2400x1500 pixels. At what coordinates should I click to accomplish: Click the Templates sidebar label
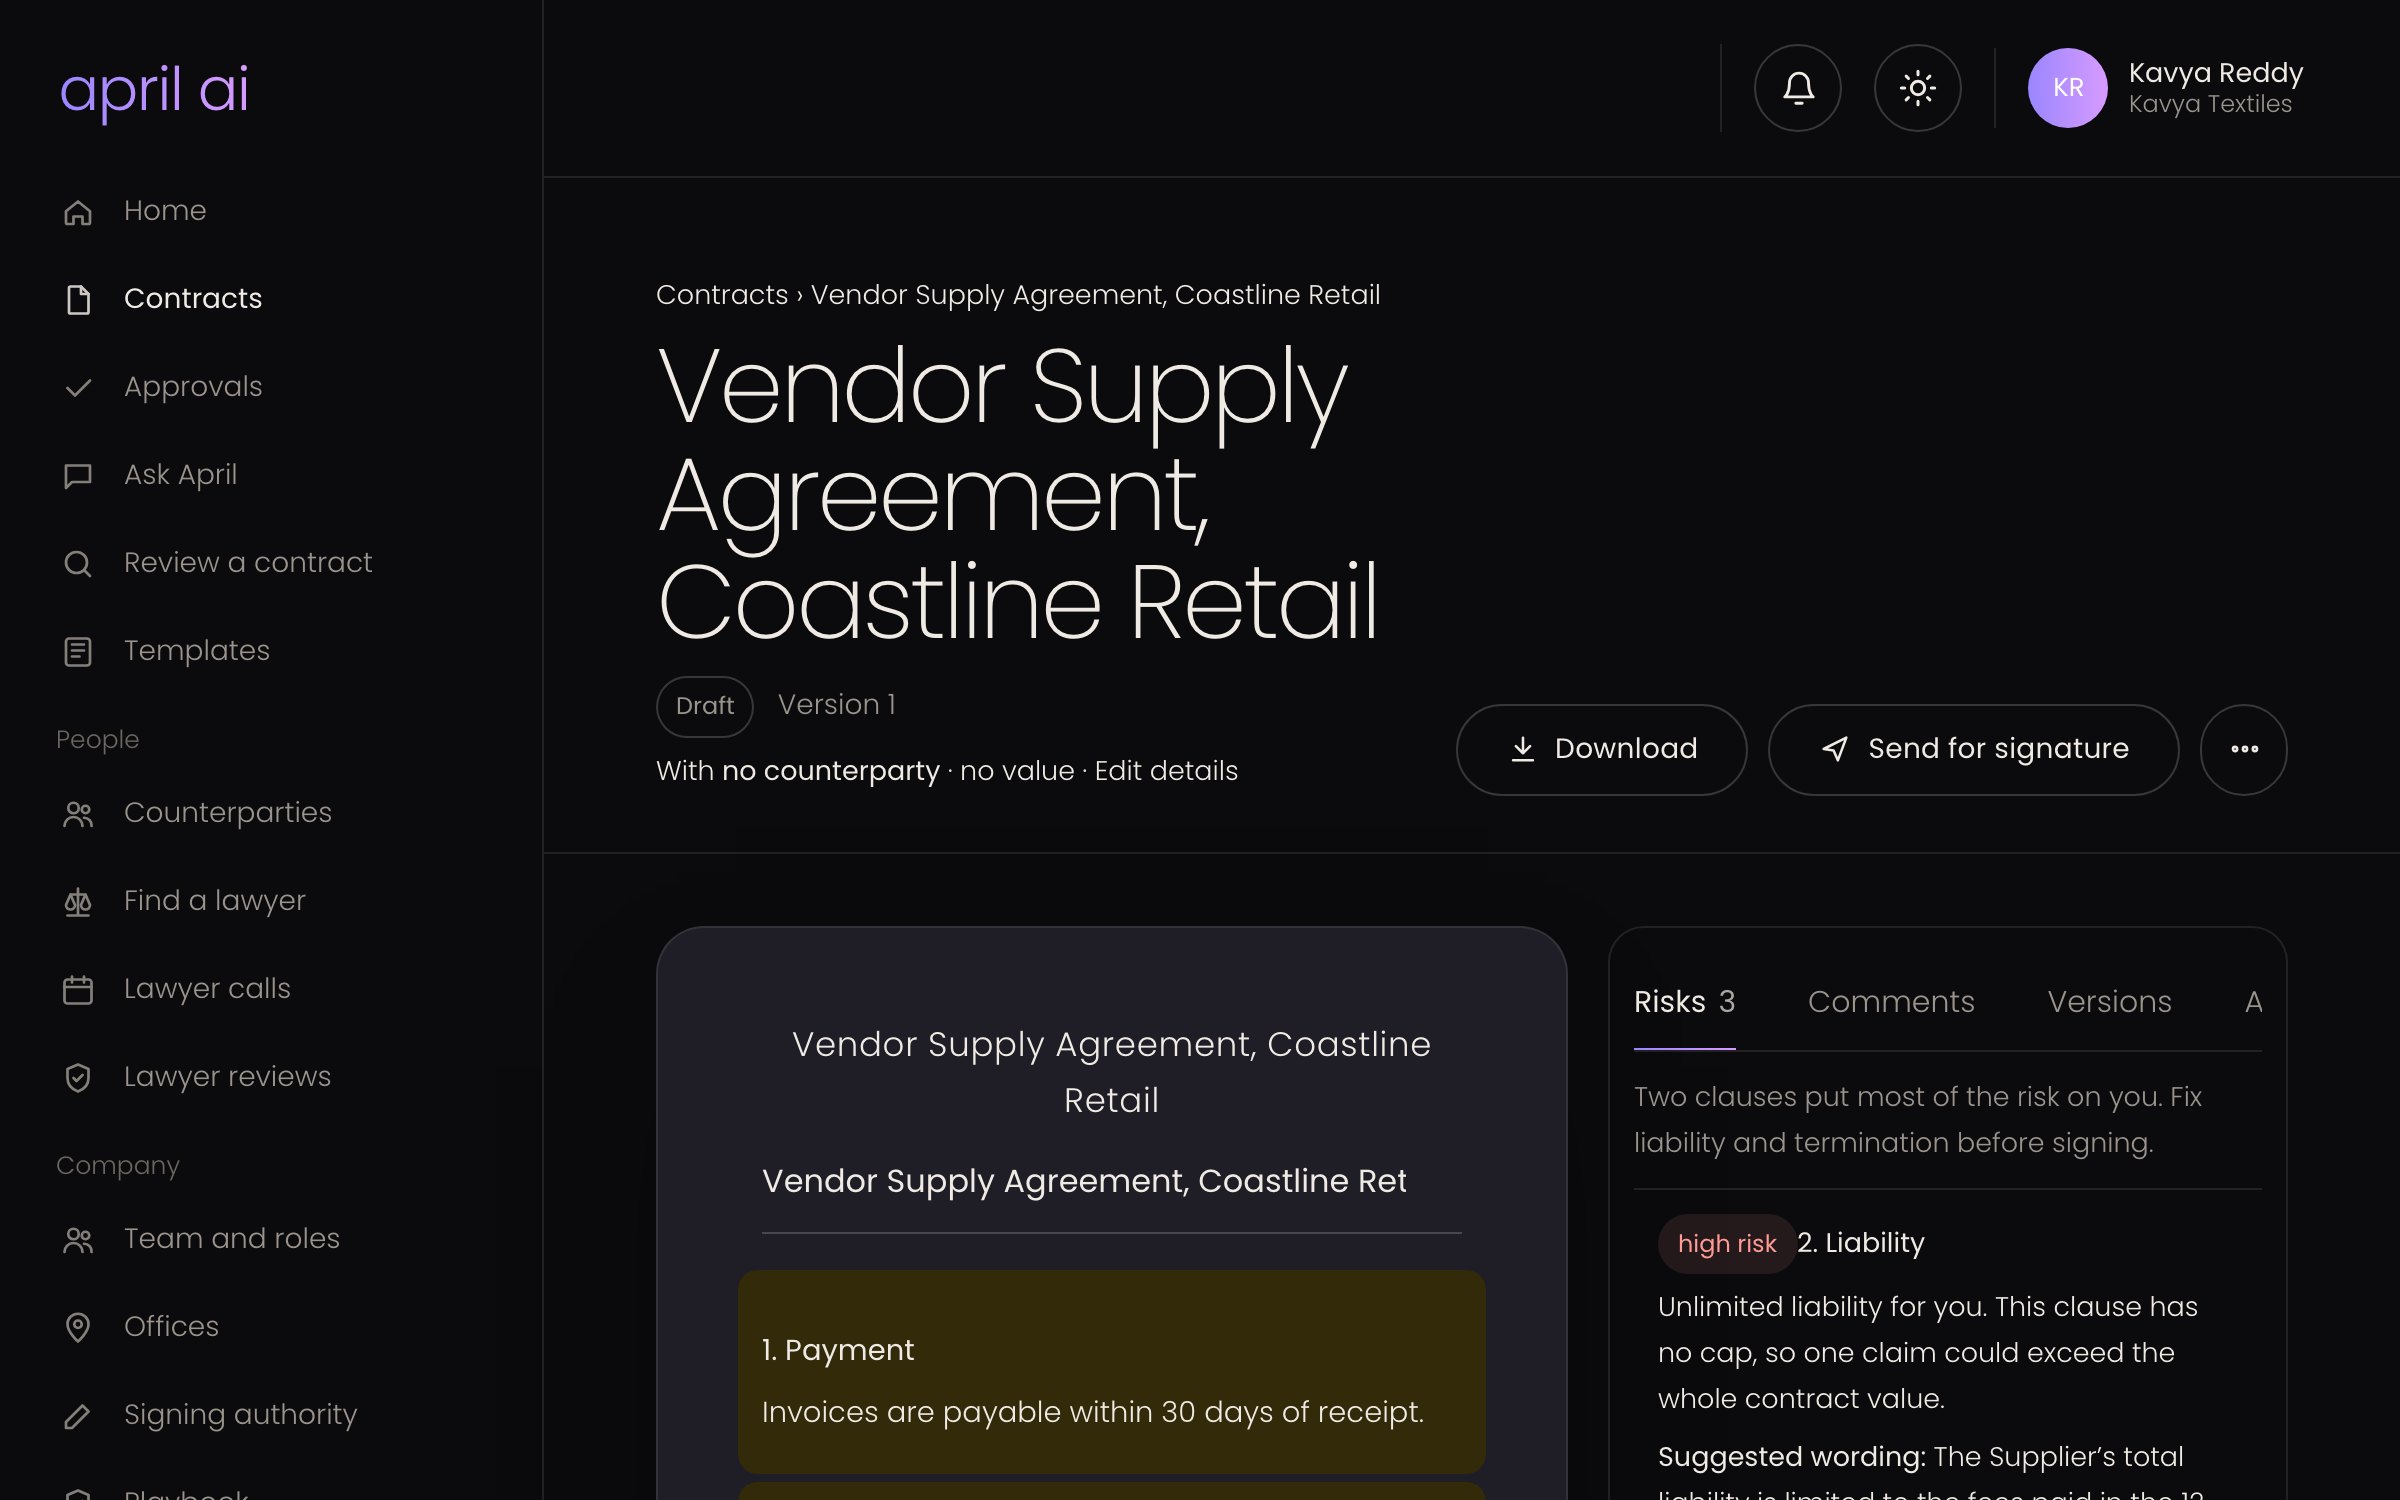coord(197,651)
